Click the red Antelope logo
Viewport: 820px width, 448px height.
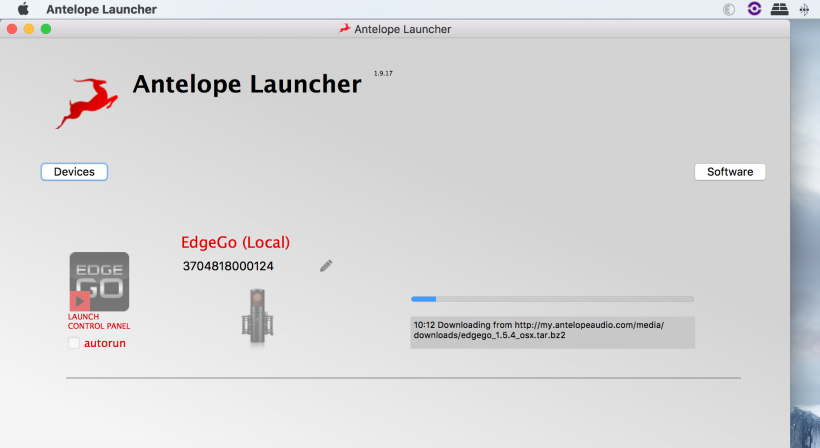87,102
